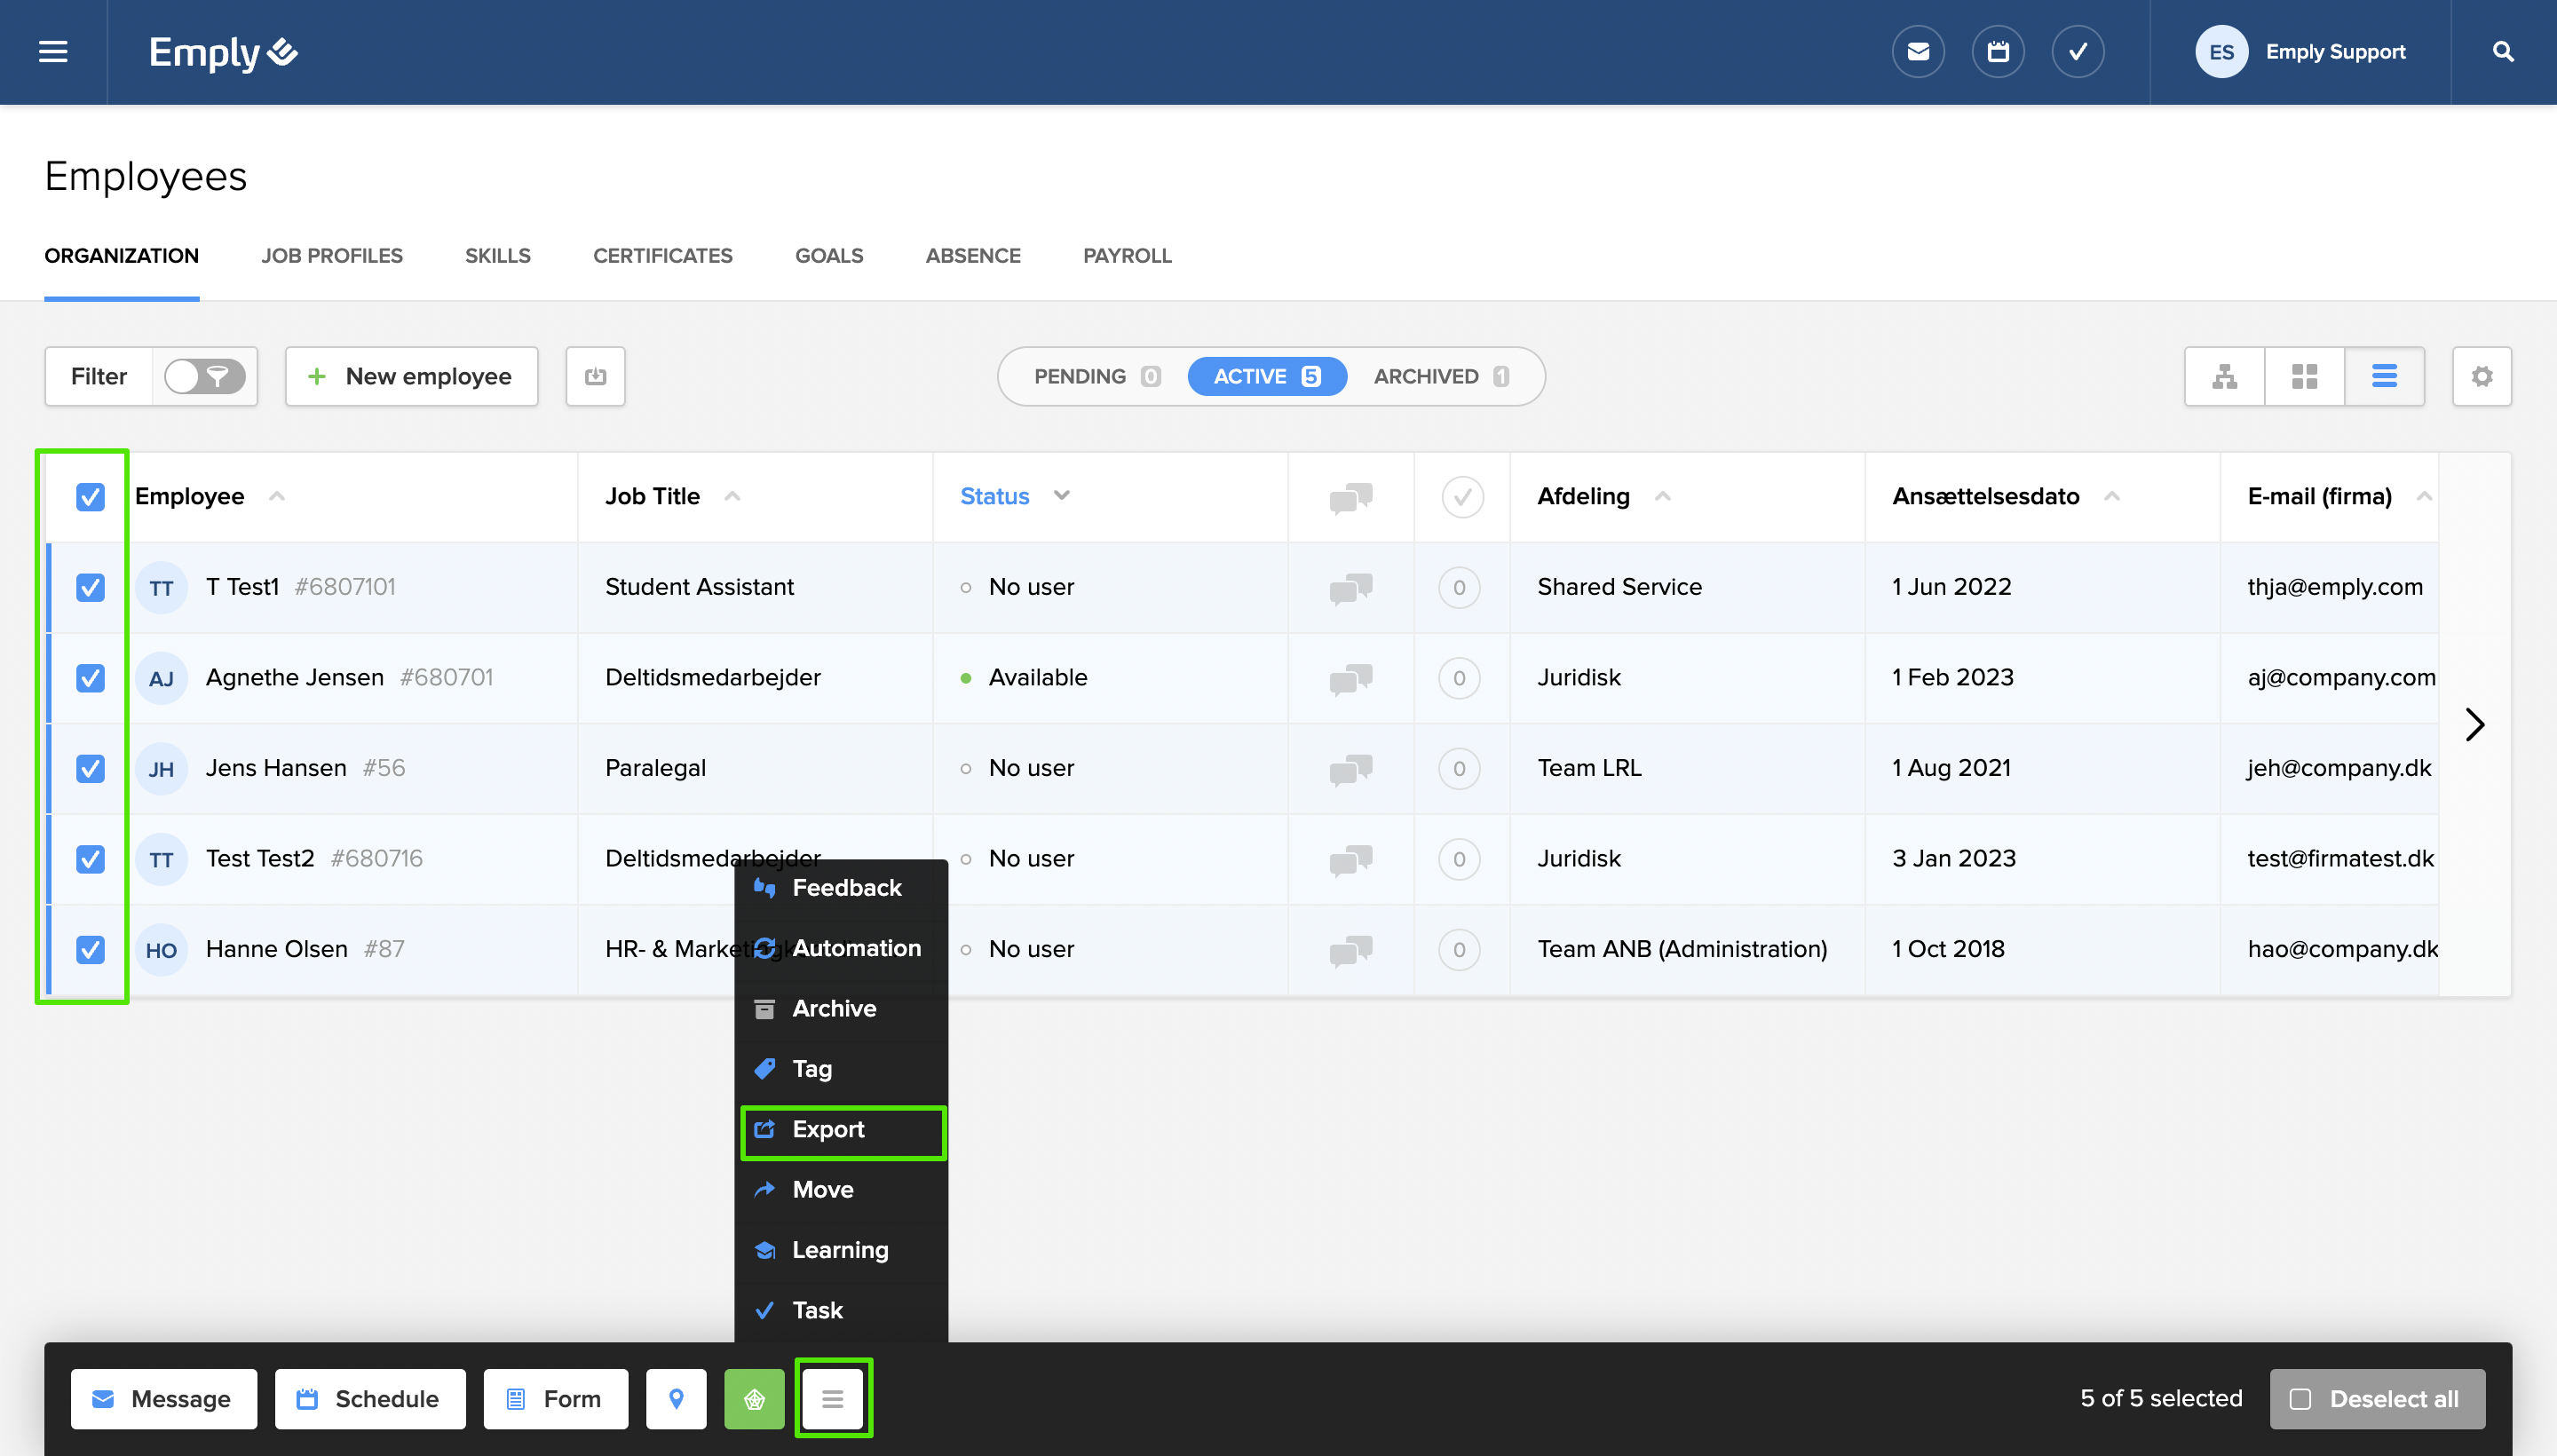Screen dimensions: 2557x1456
Task: Open the messages envelope icon in header
Action: click(1917, 52)
